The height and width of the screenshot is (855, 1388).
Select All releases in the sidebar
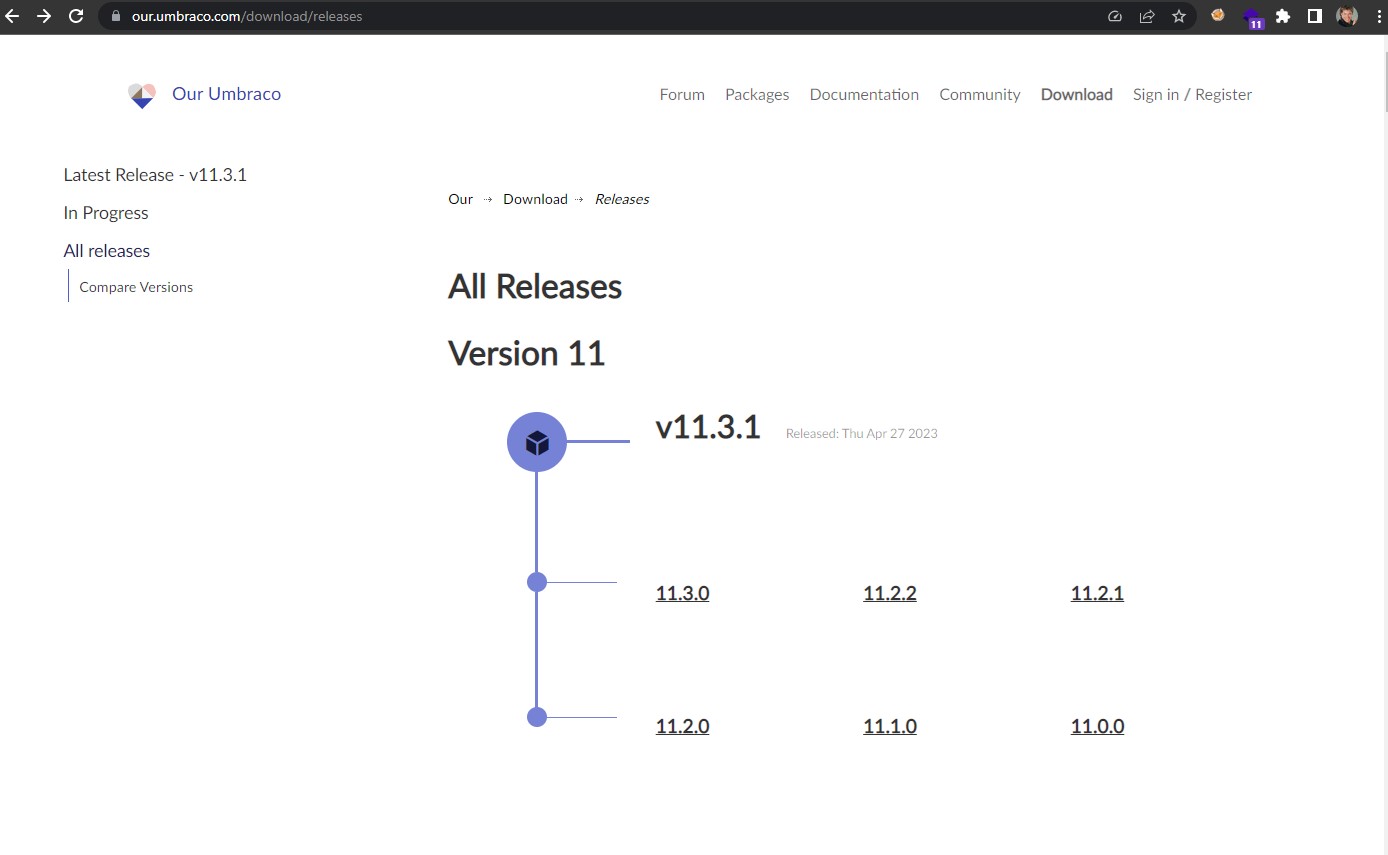tap(107, 251)
